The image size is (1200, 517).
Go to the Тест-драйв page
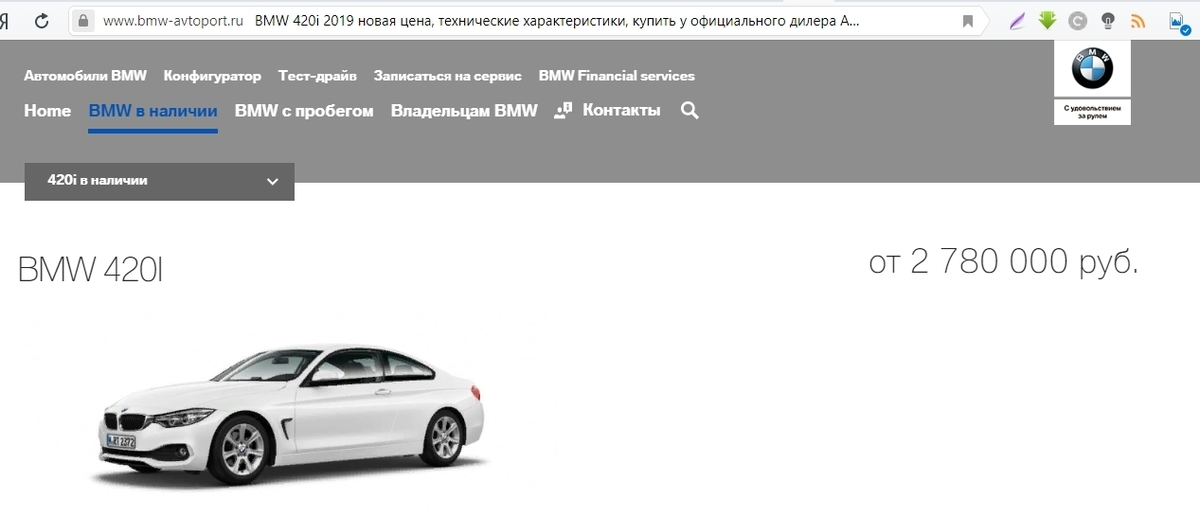coord(317,76)
